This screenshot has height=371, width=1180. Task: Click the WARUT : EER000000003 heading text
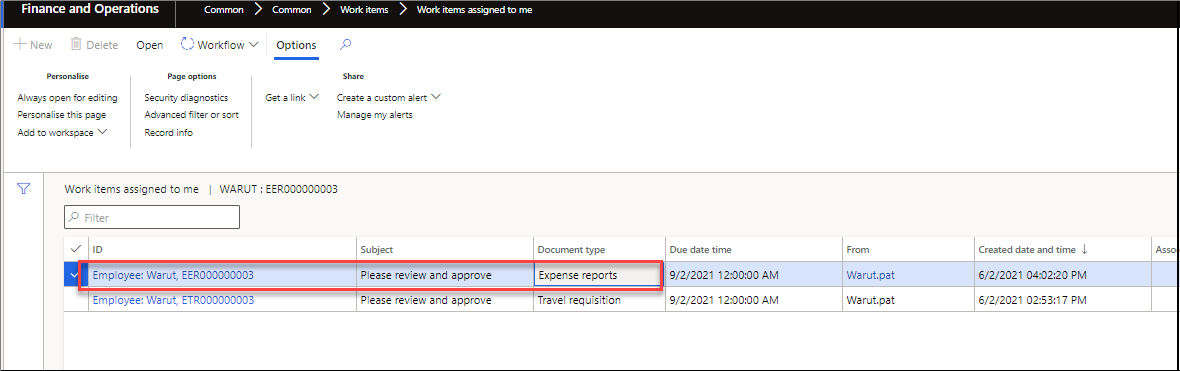(x=278, y=190)
